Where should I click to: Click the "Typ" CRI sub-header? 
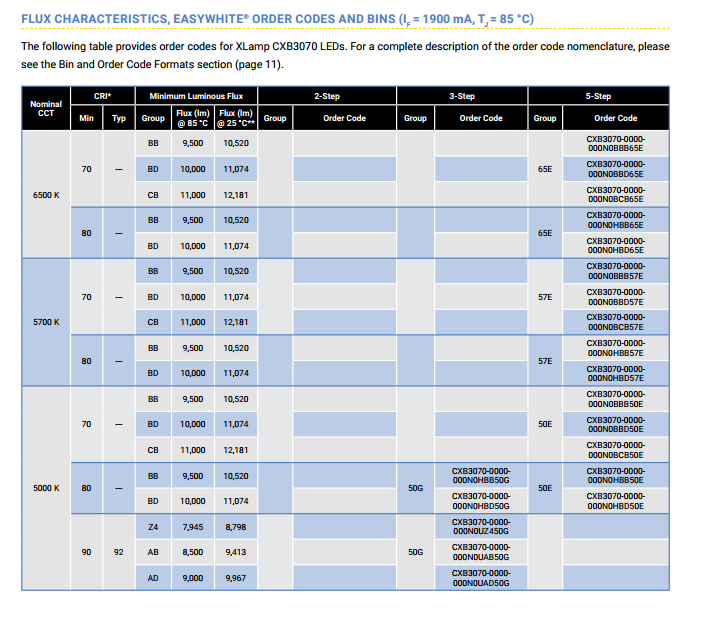pyautogui.click(x=119, y=118)
